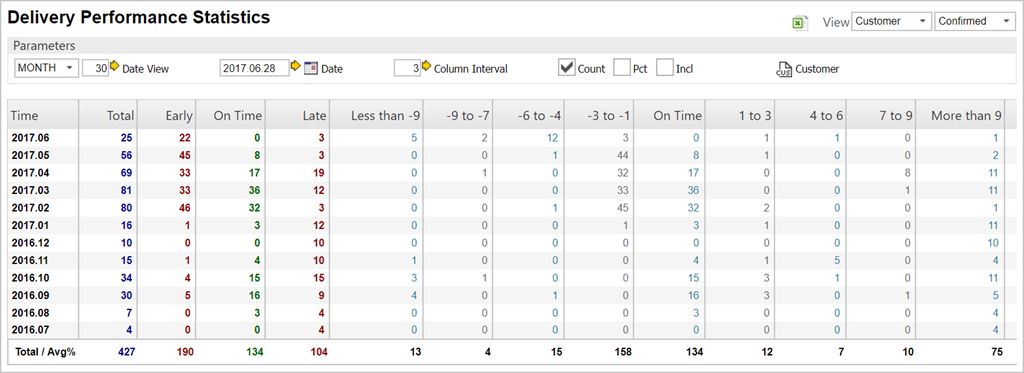Click the More than 9 column header

(966, 116)
